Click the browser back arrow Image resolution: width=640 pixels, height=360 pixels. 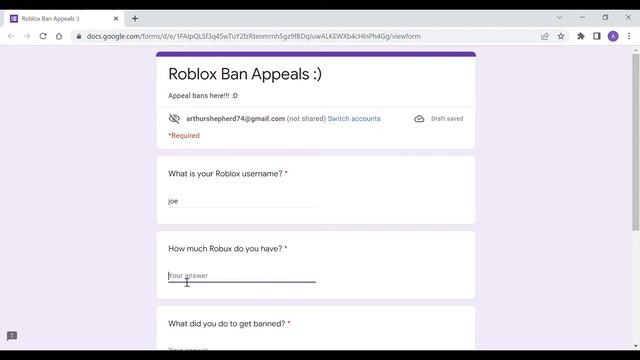(x=11, y=36)
